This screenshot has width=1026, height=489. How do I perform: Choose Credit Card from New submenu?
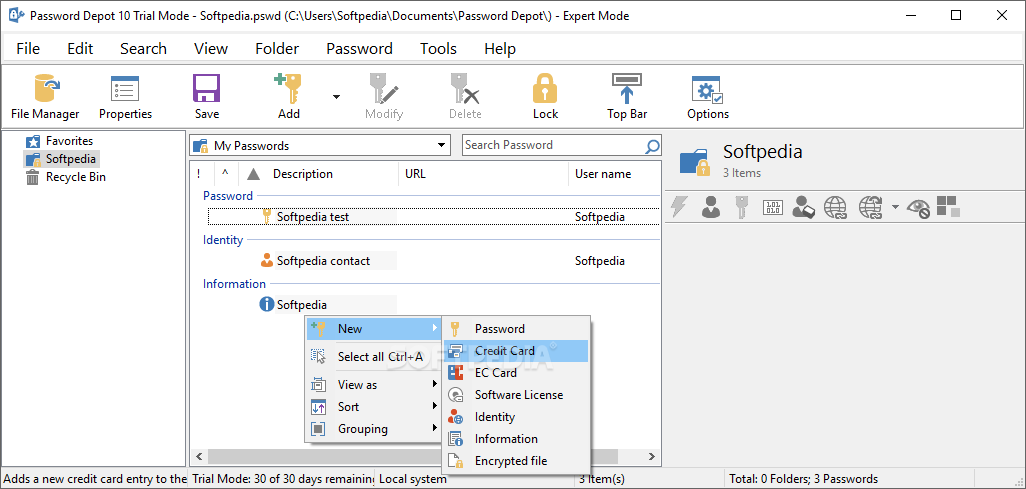(x=504, y=351)
